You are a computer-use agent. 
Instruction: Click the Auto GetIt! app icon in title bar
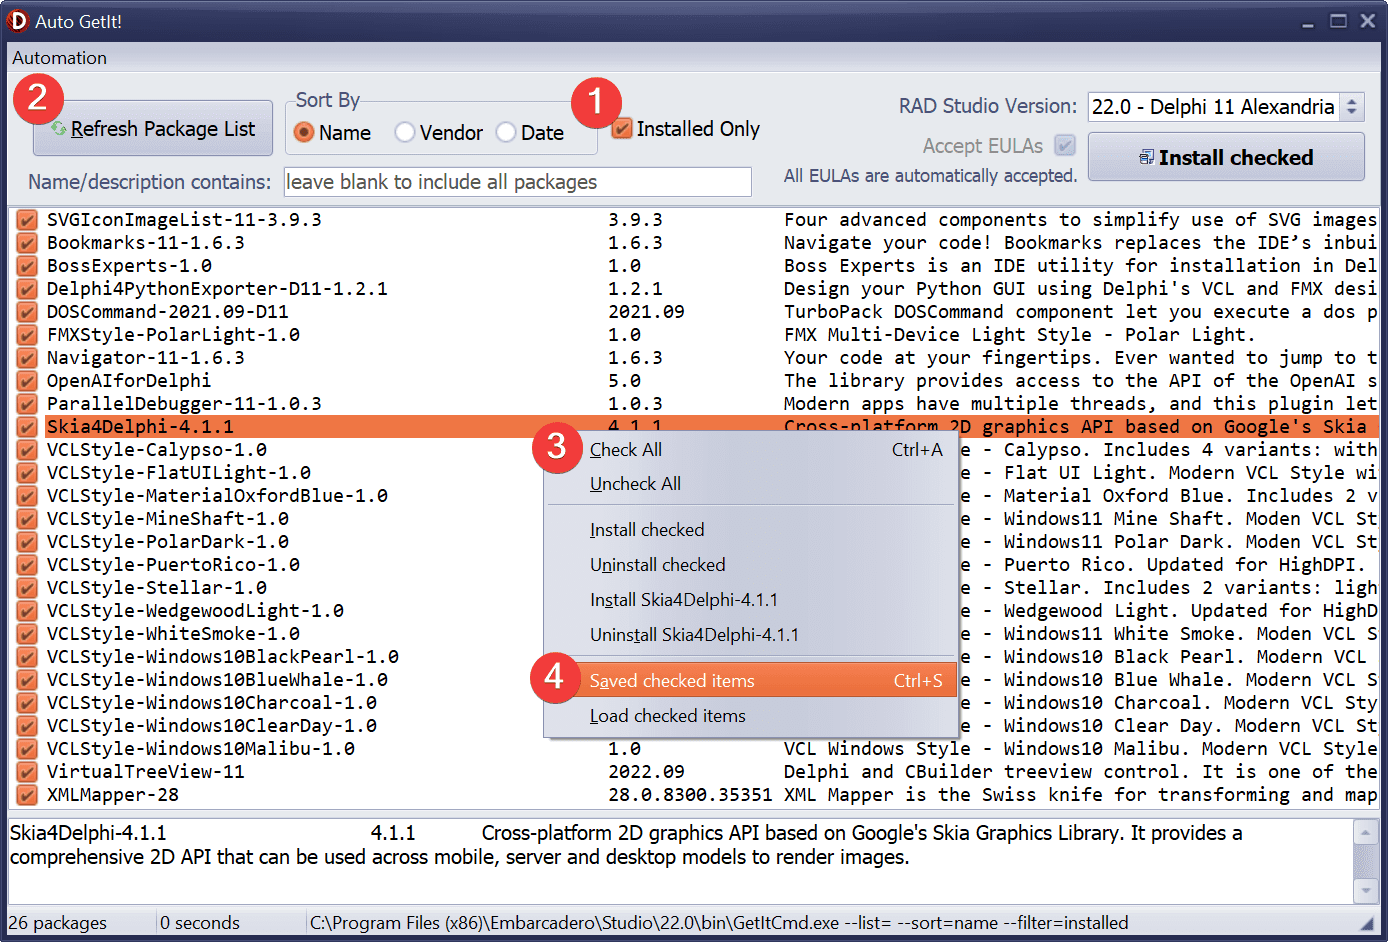click(x=18, y=21)
